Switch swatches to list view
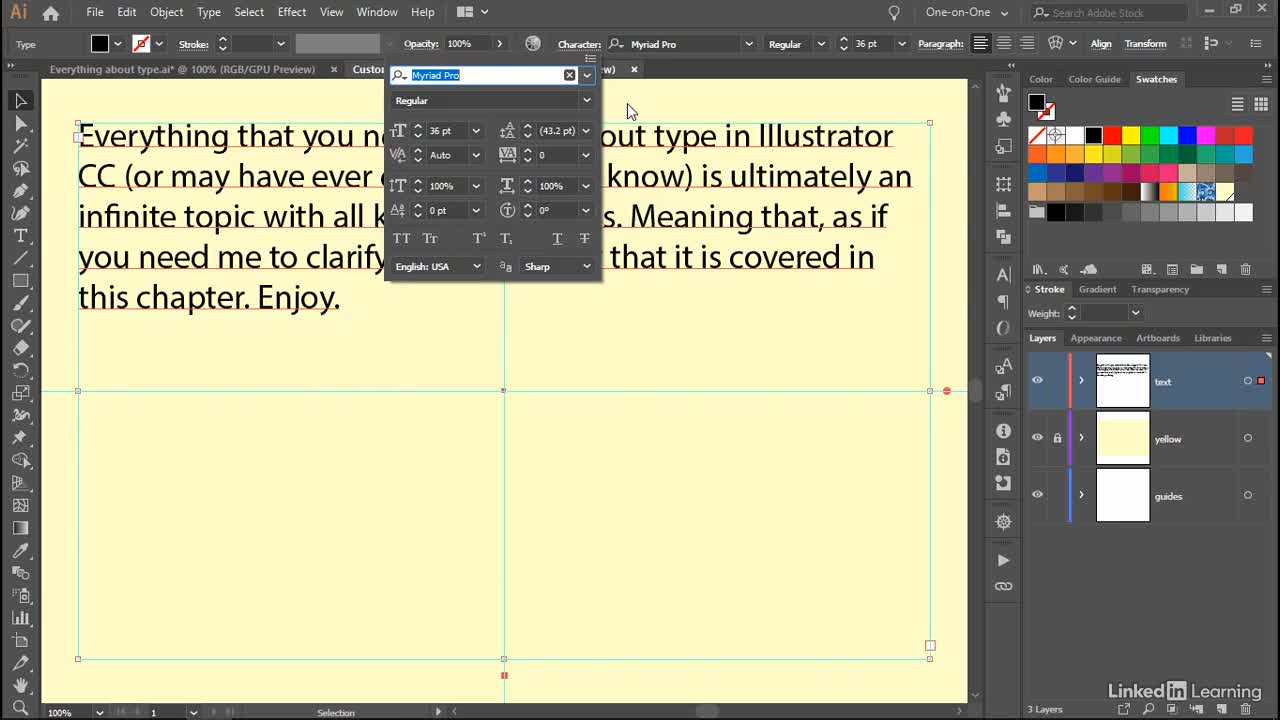 (x=1237, y=104)
